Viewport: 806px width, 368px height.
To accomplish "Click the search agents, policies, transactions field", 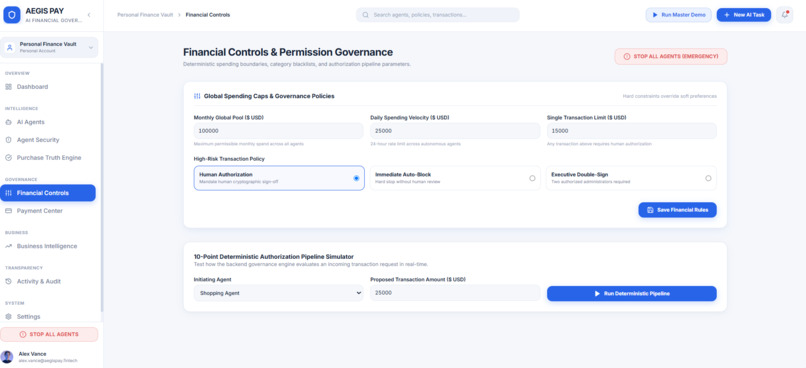I will pyautogui.click(x=437, y=15).
